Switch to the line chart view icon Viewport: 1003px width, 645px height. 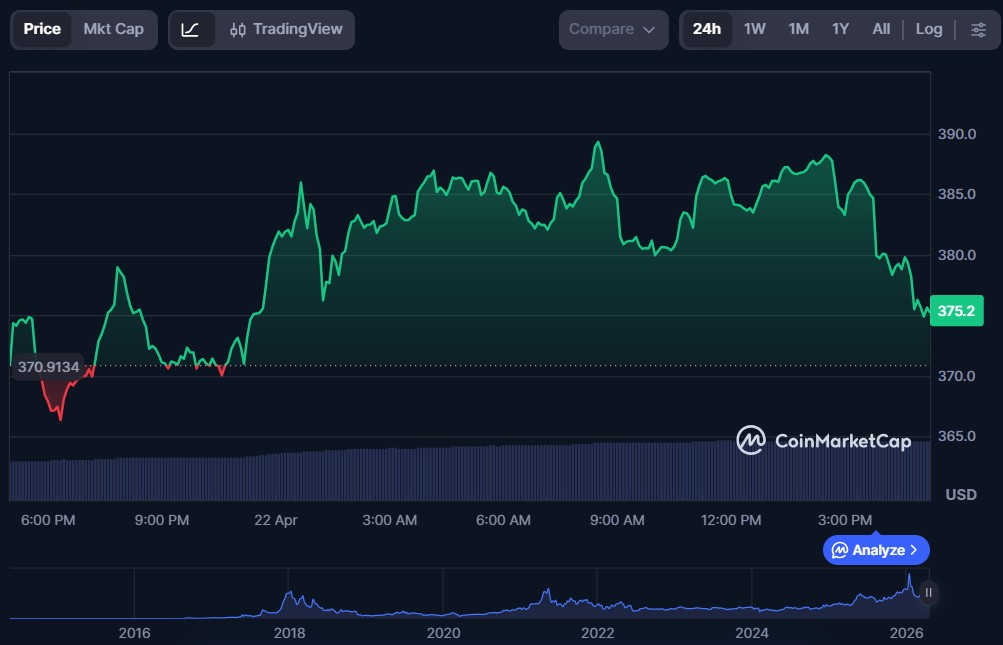(191, 30)
